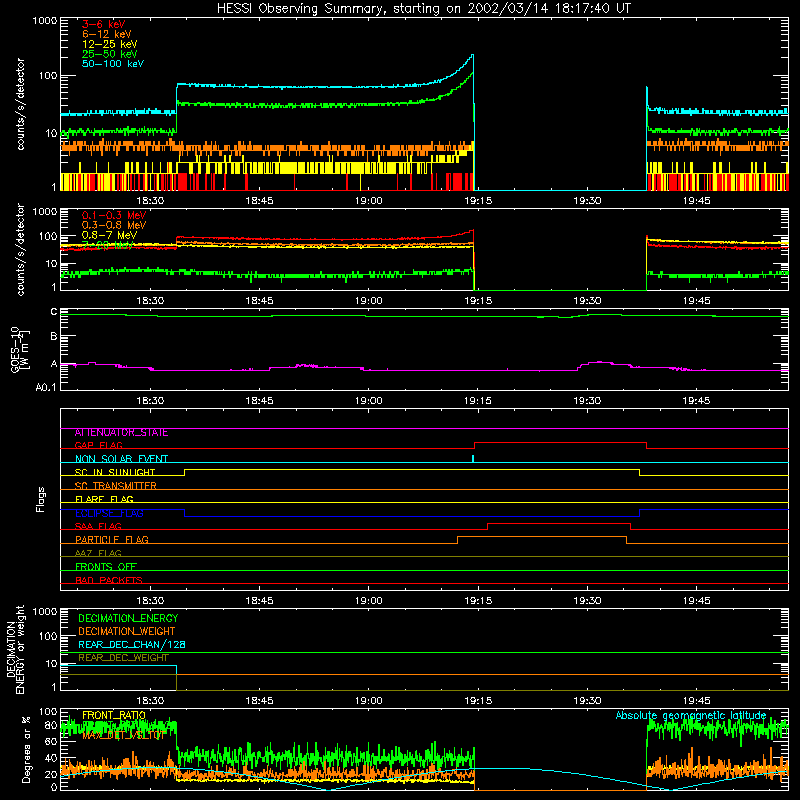Click the orange 0.3-0.8 MeV legend label
Screen dimensions: 800x800
coord(114,225)
